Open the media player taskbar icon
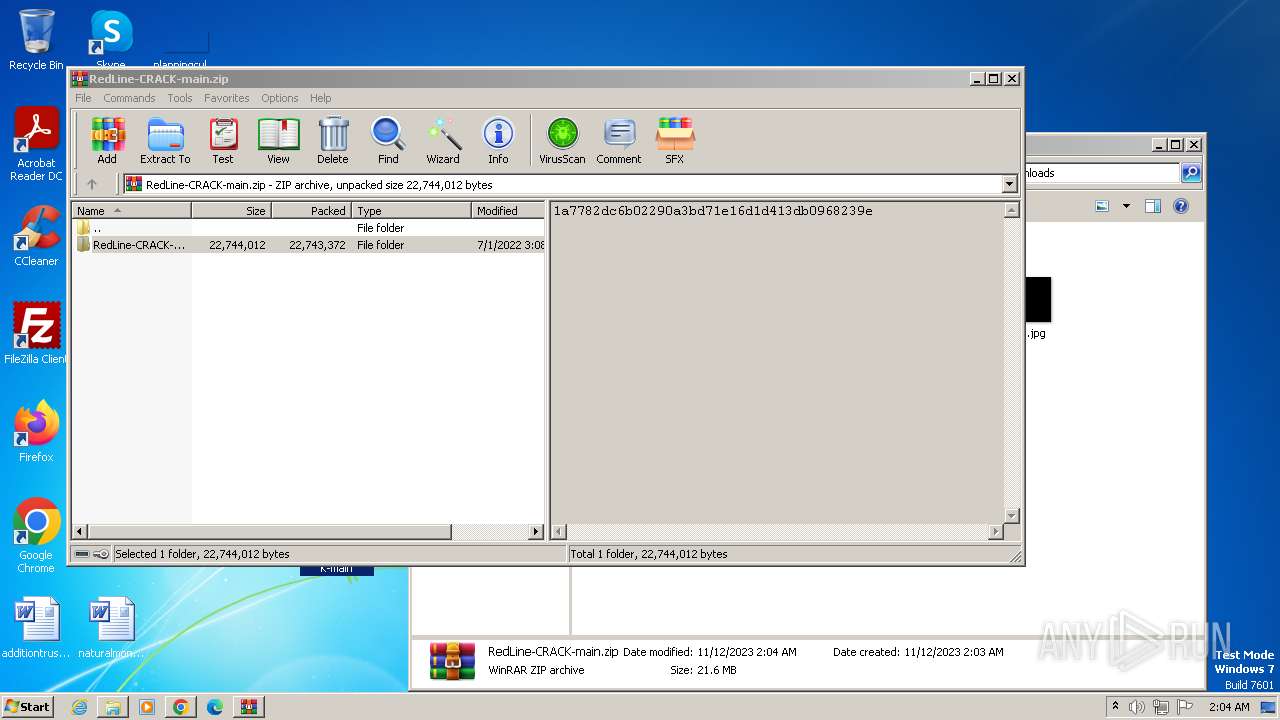Viewport: 1280px width, 720px height. coord(147,707)
